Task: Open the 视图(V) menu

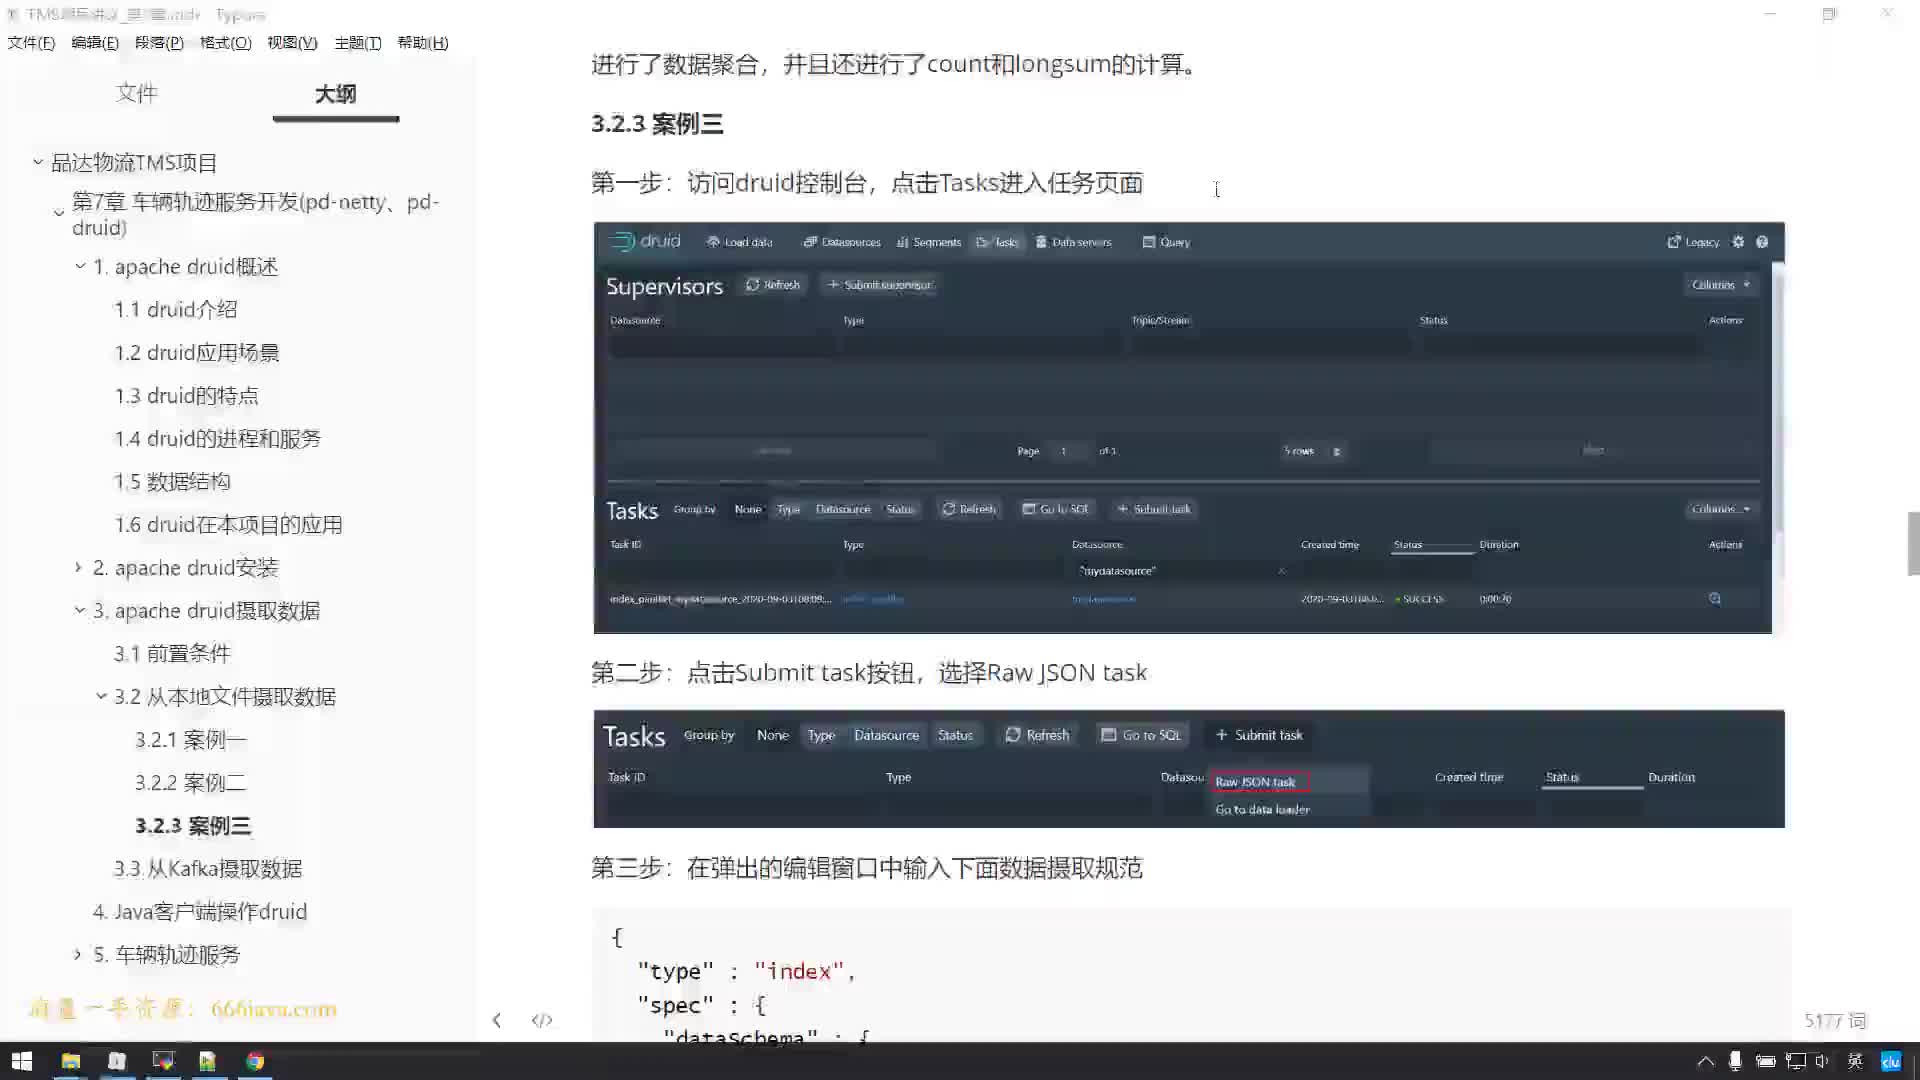Action: click(292, 43)
